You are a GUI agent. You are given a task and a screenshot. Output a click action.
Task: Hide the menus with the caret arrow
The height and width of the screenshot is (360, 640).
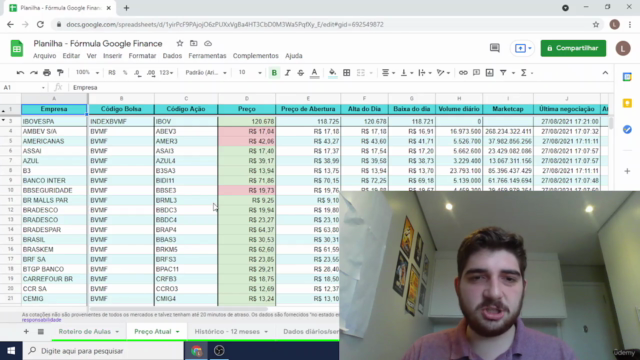(x=605, y=73)
